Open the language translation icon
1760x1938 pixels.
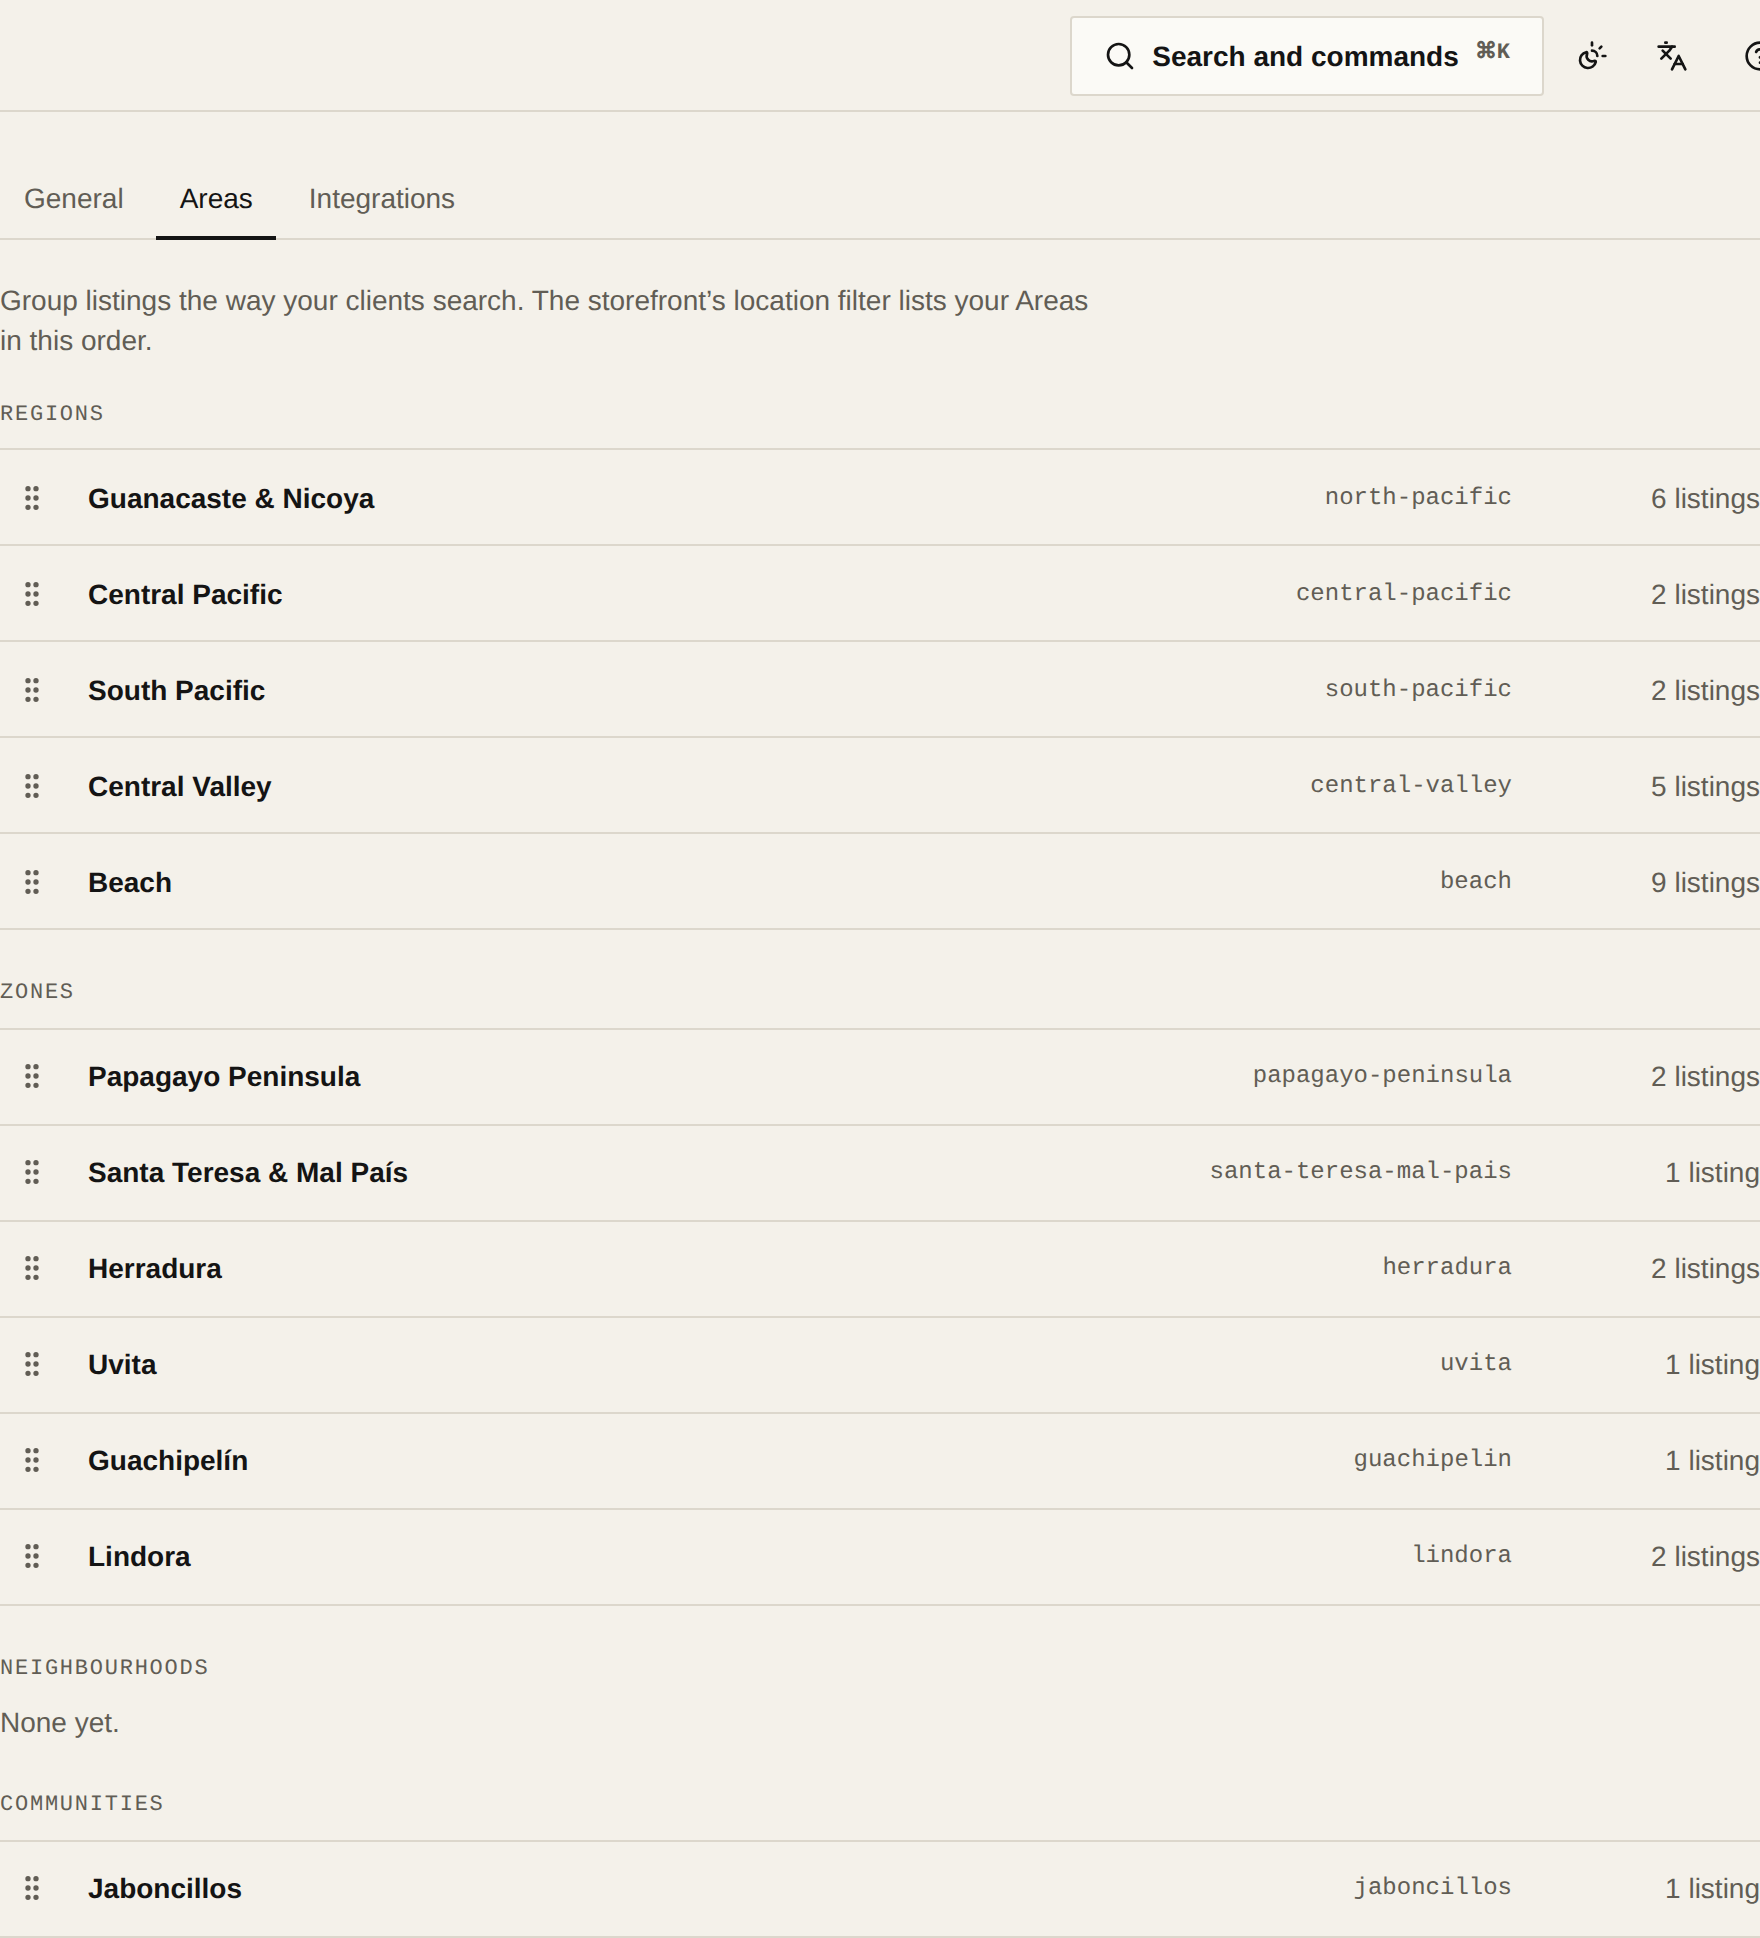[x=1672, y=56]
